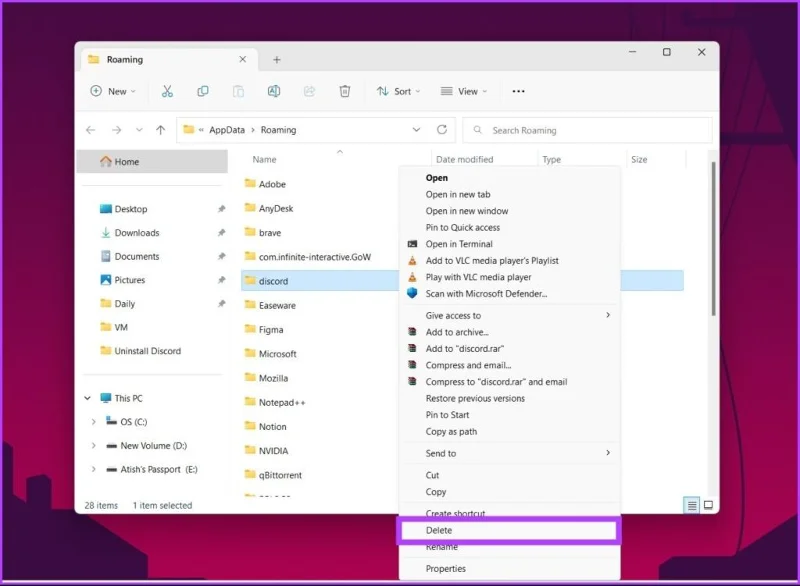Click the Rename toolbar icon
Viewport: 800px width, 586px height.
[274, 91]
